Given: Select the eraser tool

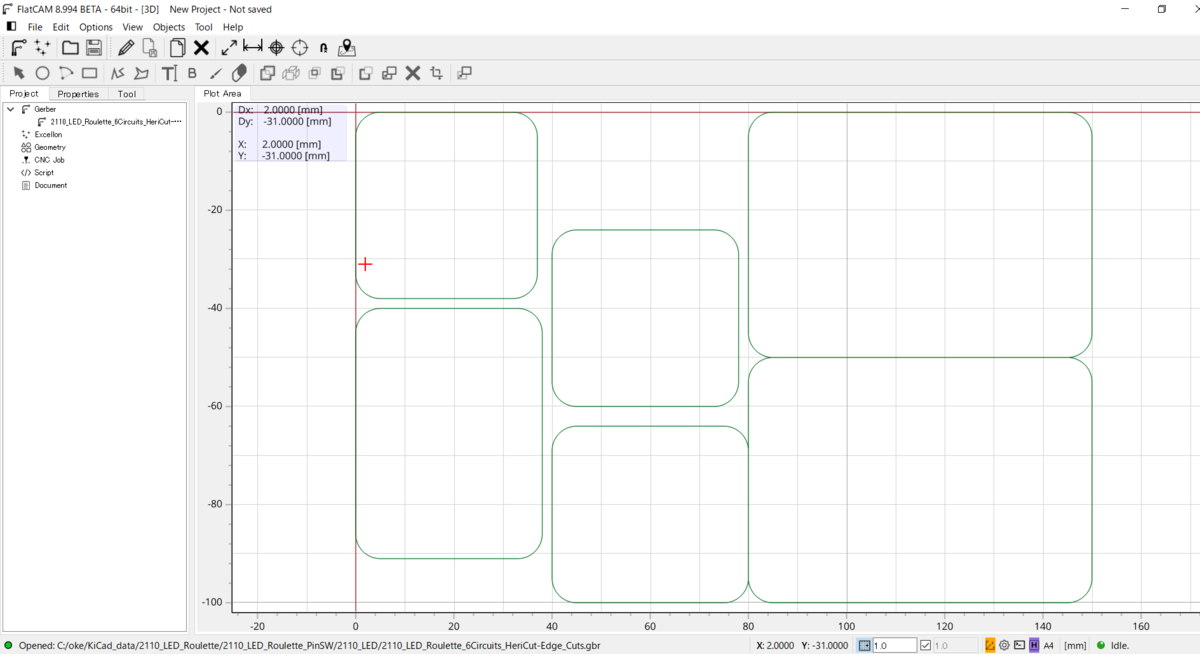Looking at the screenshot, I should [239, 73].
